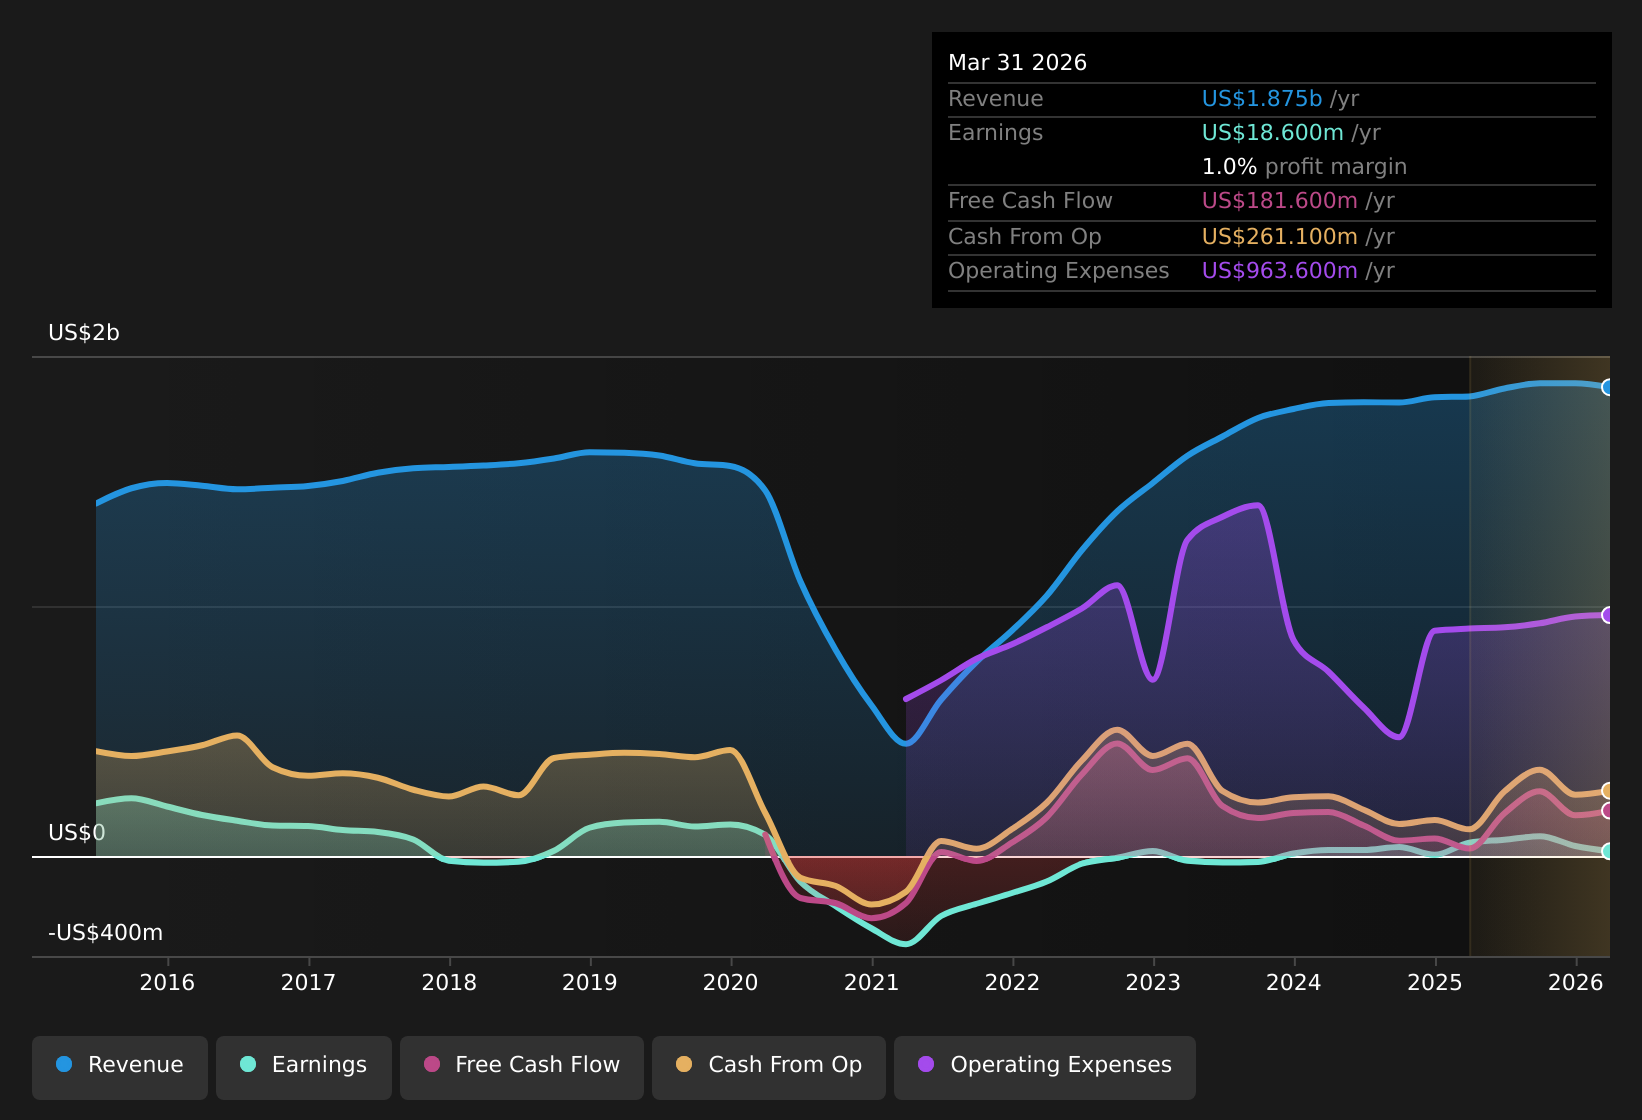
Task: Click the US$1.875b revenue value
Action: pos(1262,99)
